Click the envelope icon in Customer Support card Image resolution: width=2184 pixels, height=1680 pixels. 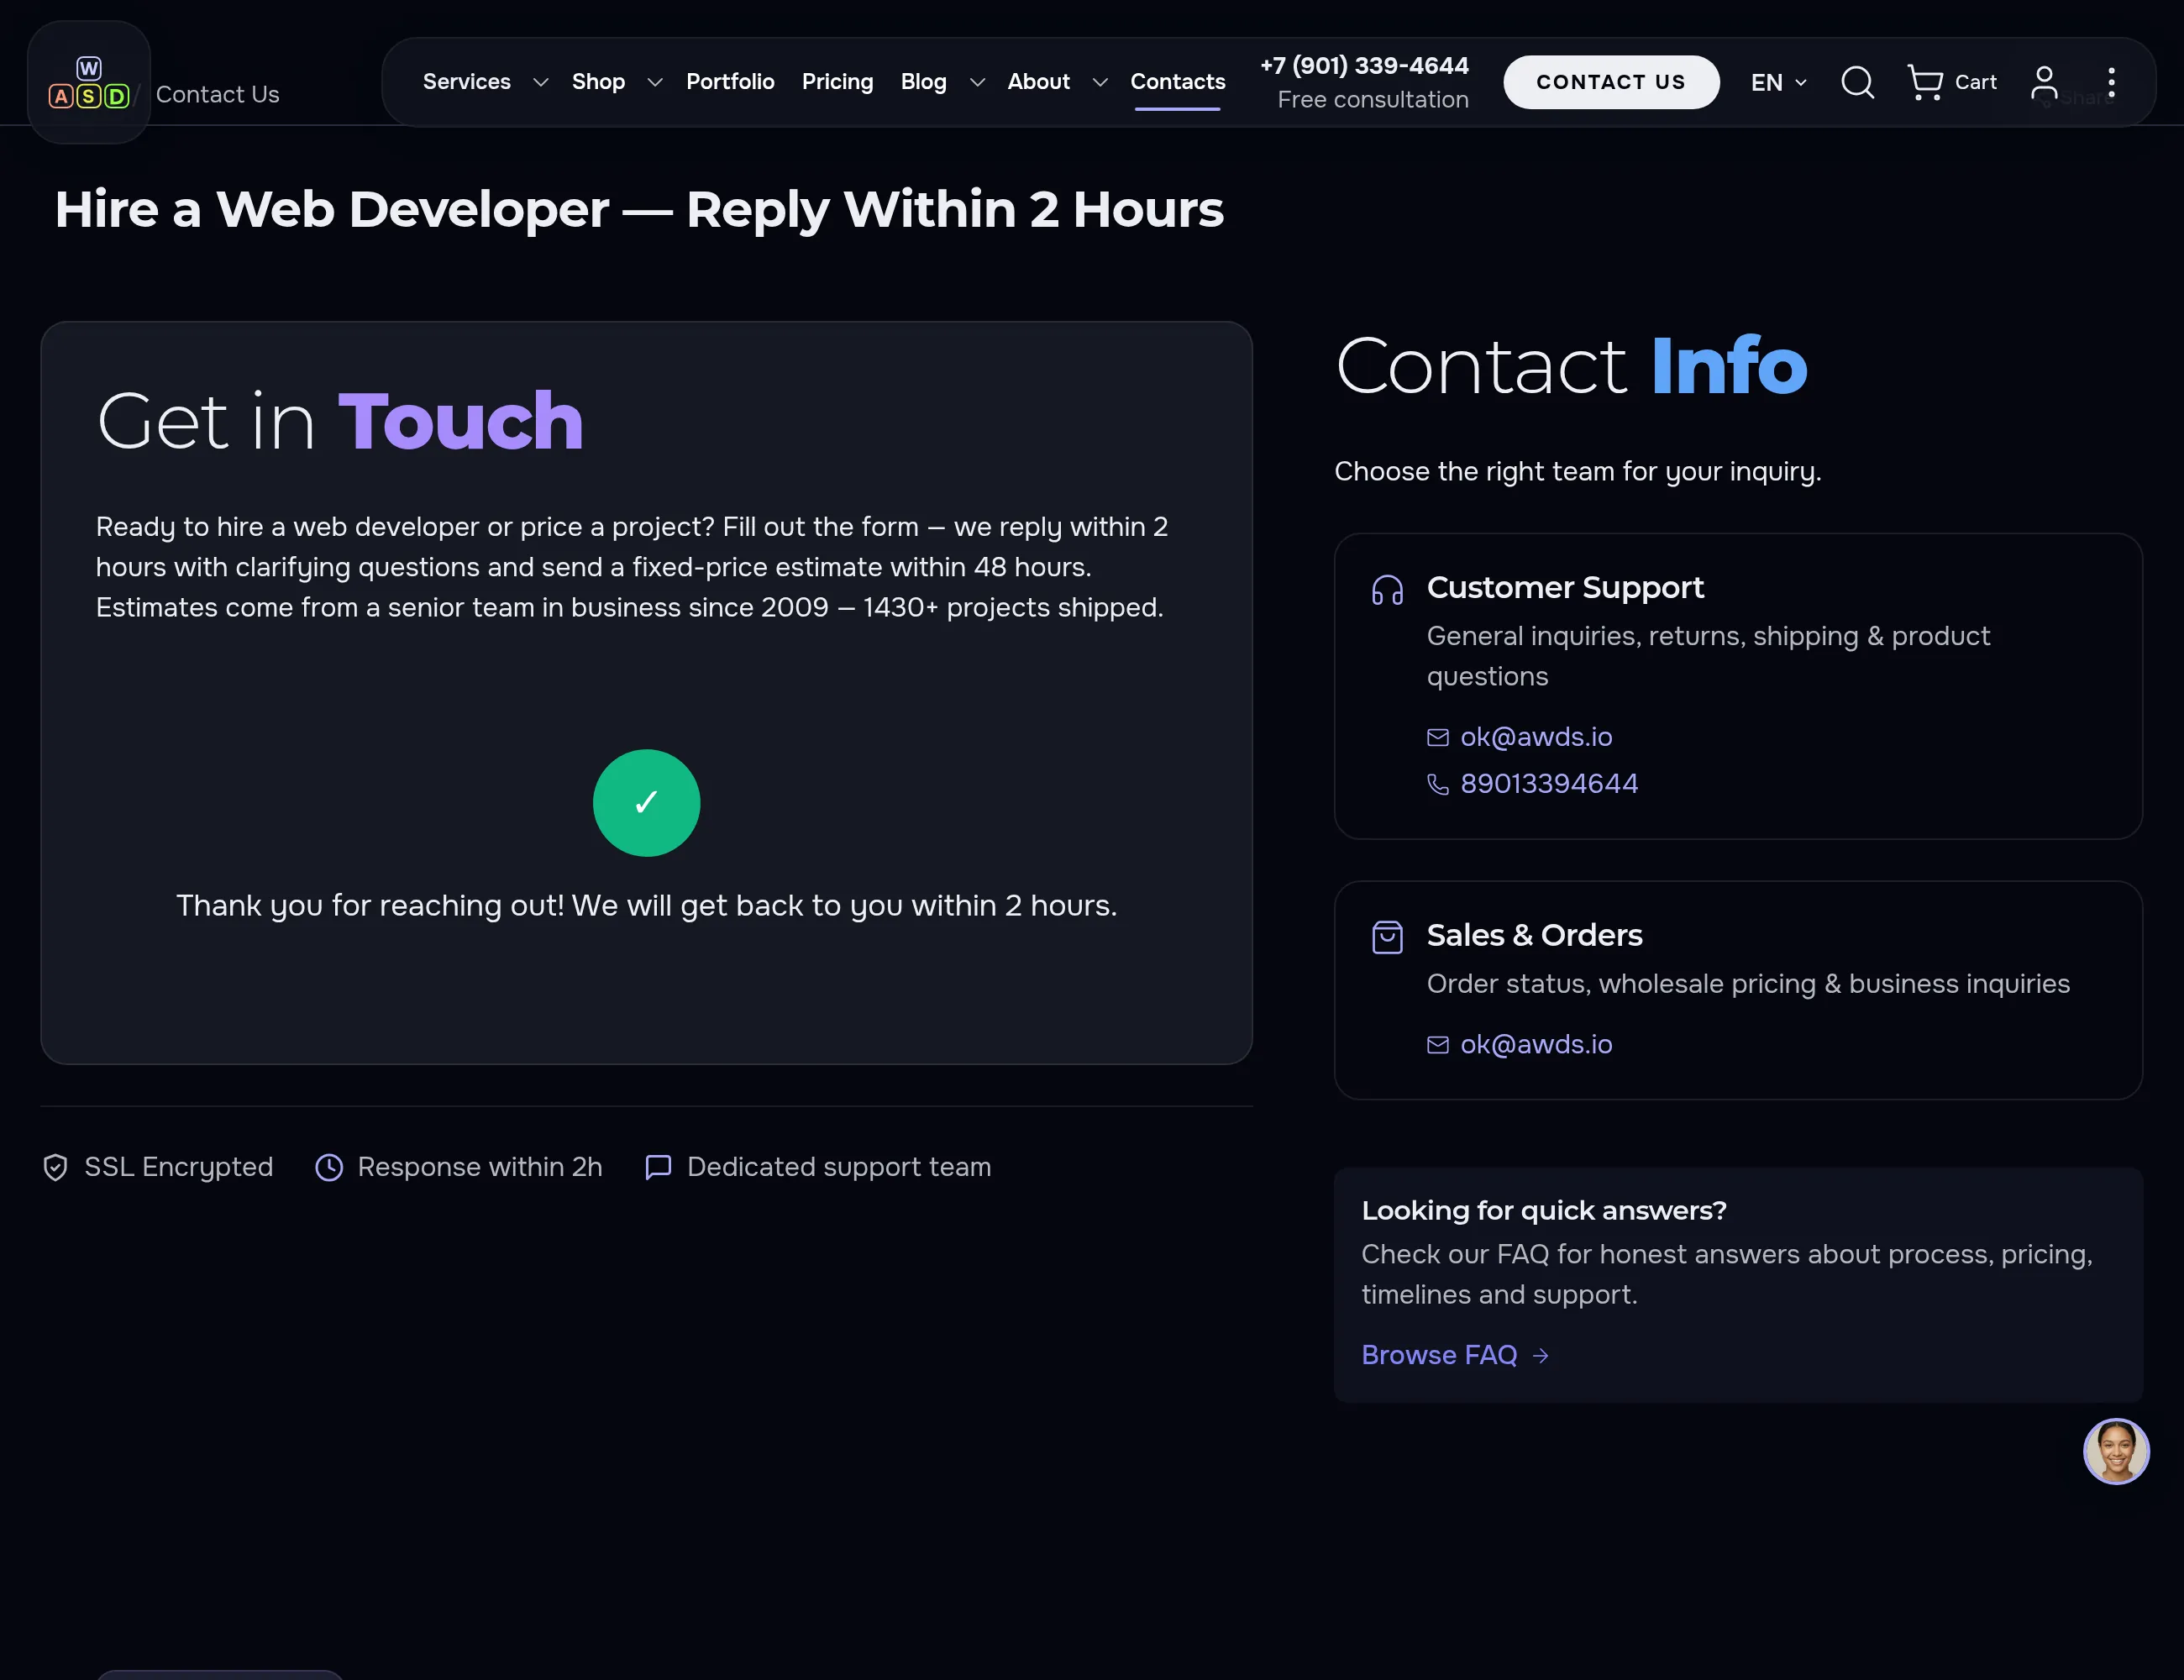(1437, 737)
